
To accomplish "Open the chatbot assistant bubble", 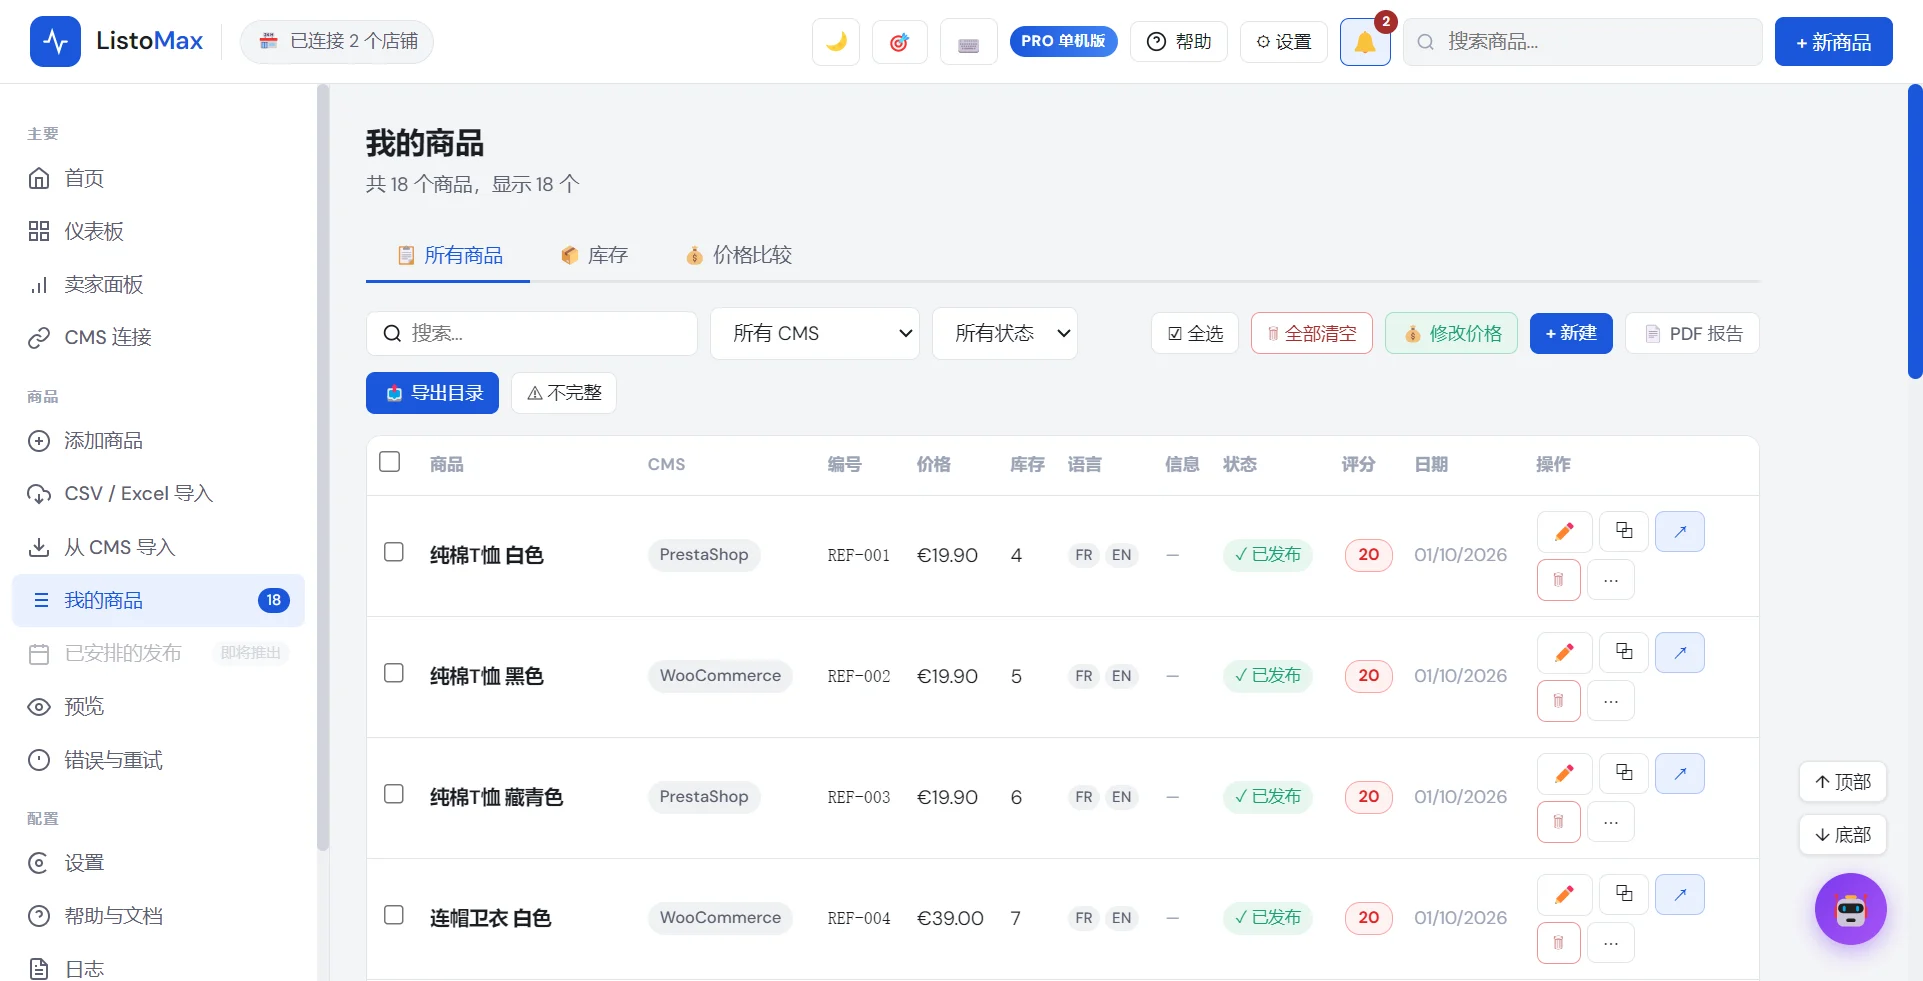I will coord(1850,909).
